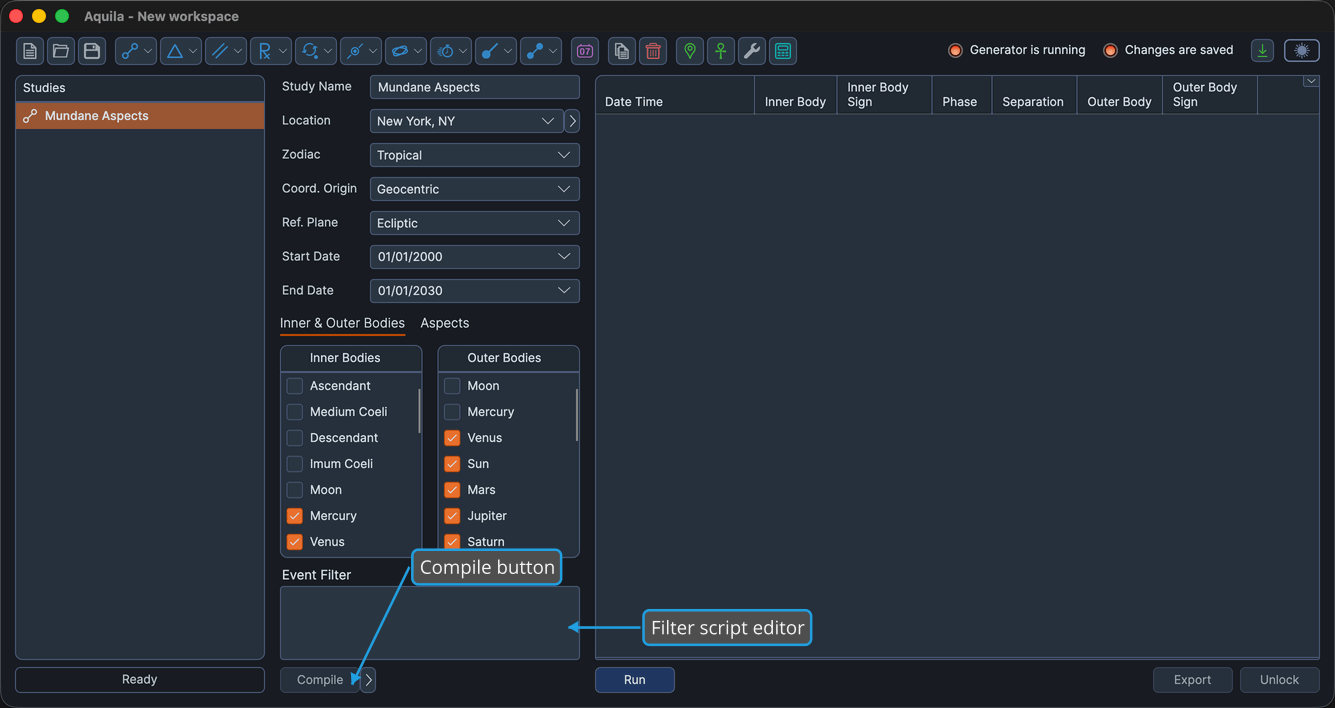The image size is (1335, 708).
Task: Open the Location dropdown showing New York, NY
Action: pos(466,121)
